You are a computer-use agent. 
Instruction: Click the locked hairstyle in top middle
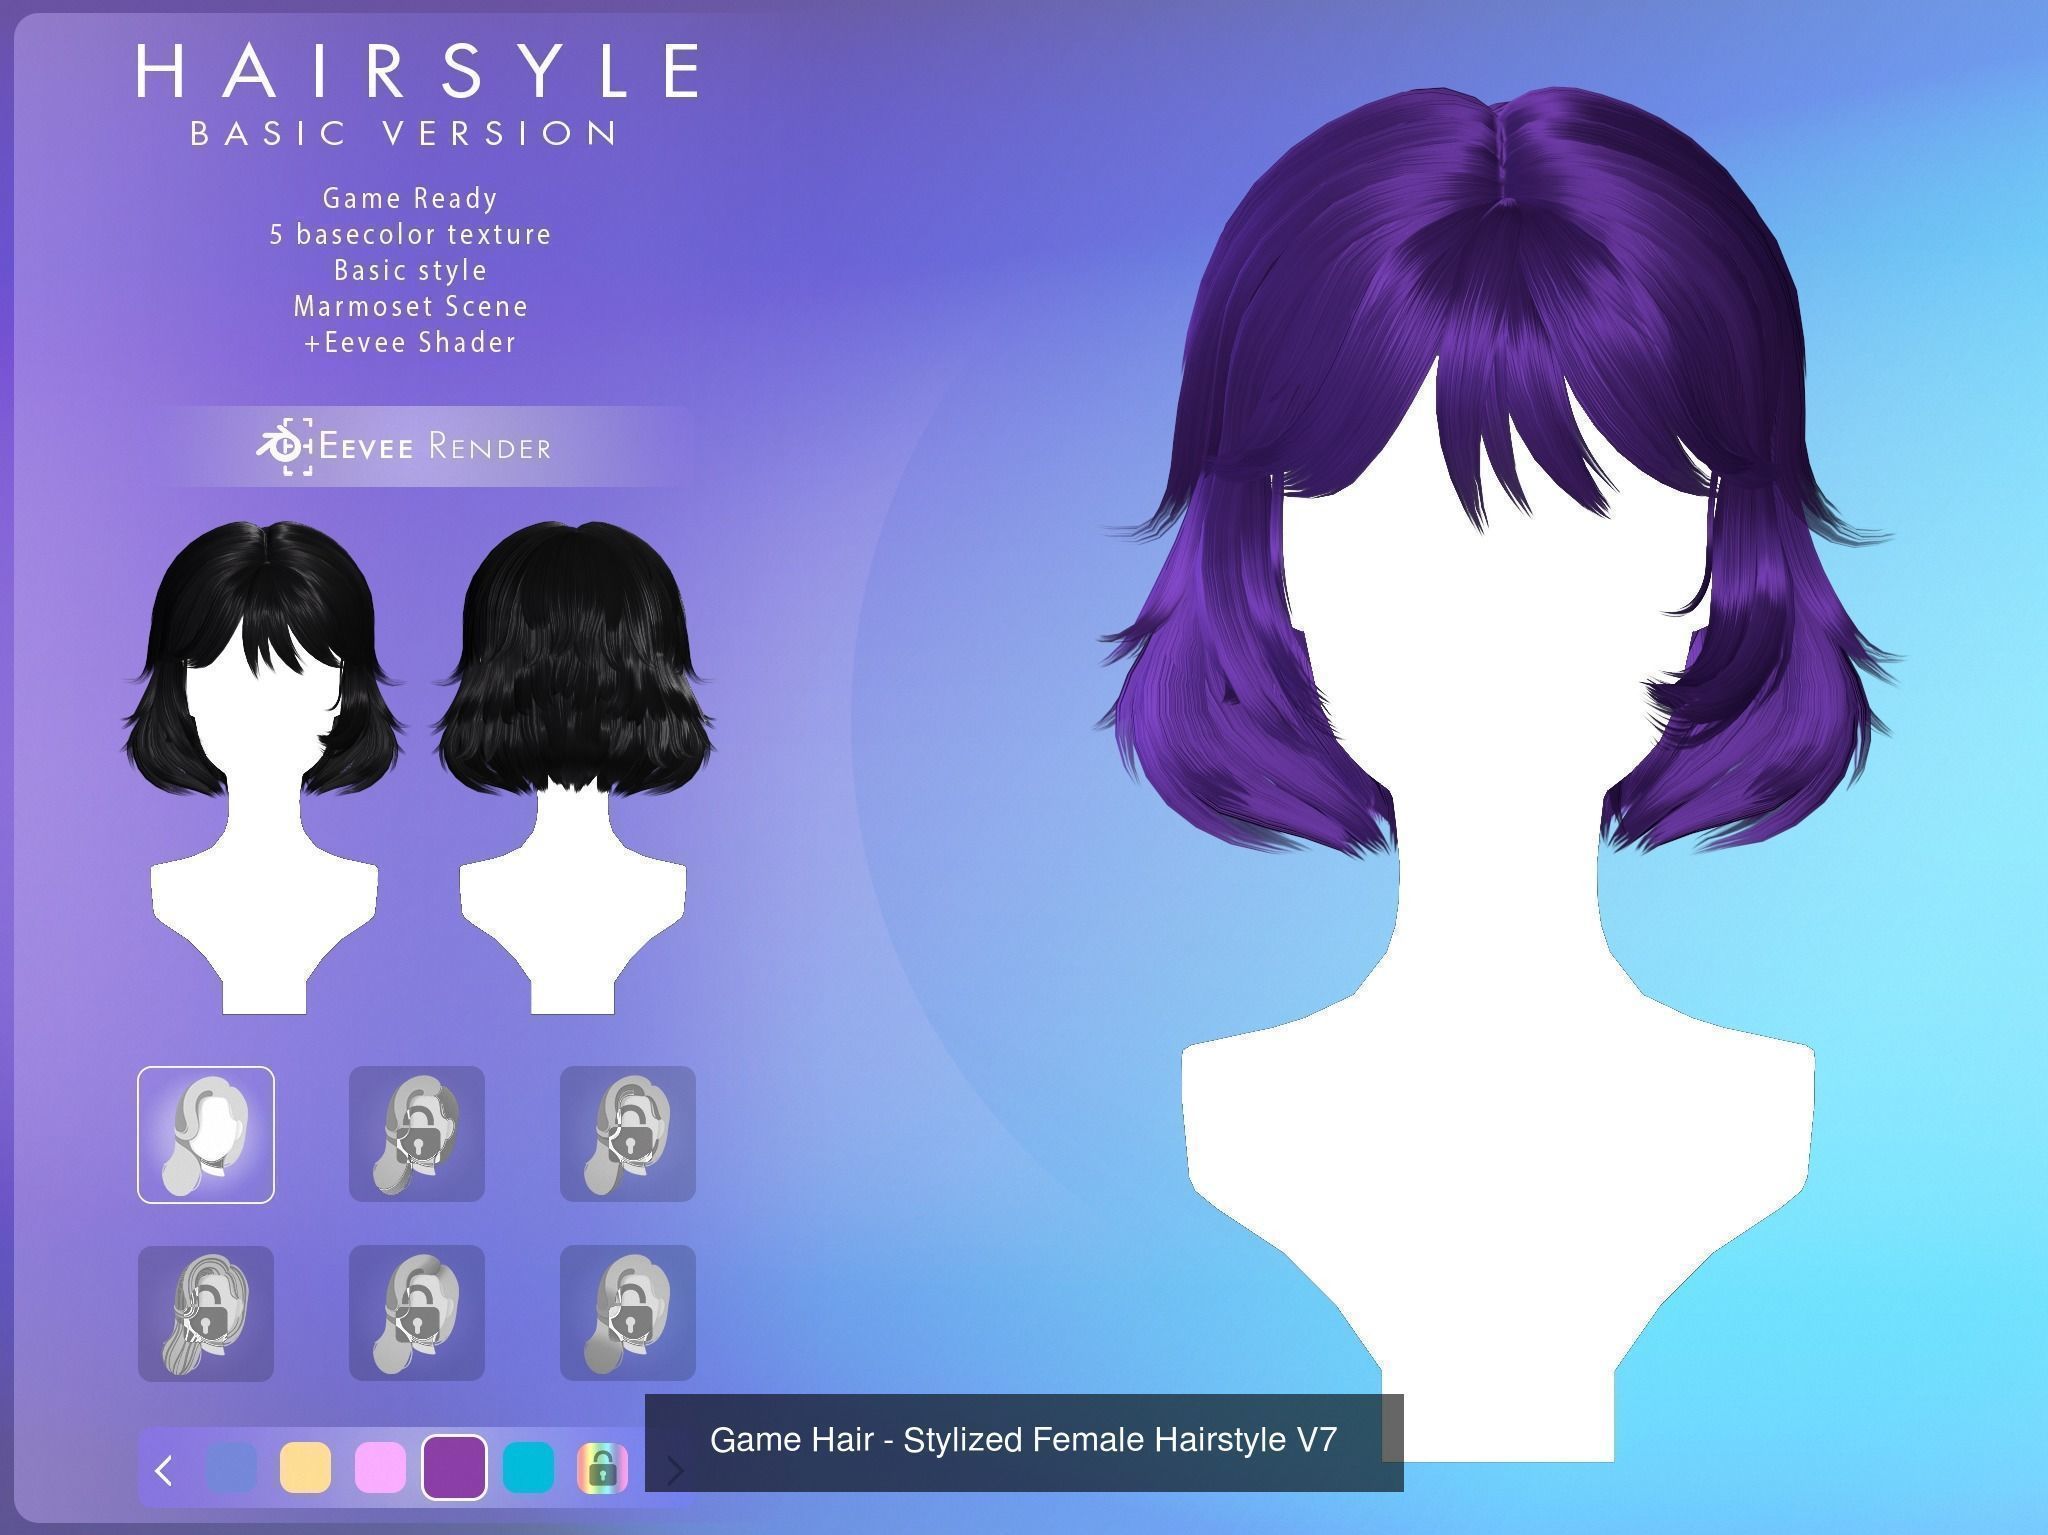pos(417,1134)
